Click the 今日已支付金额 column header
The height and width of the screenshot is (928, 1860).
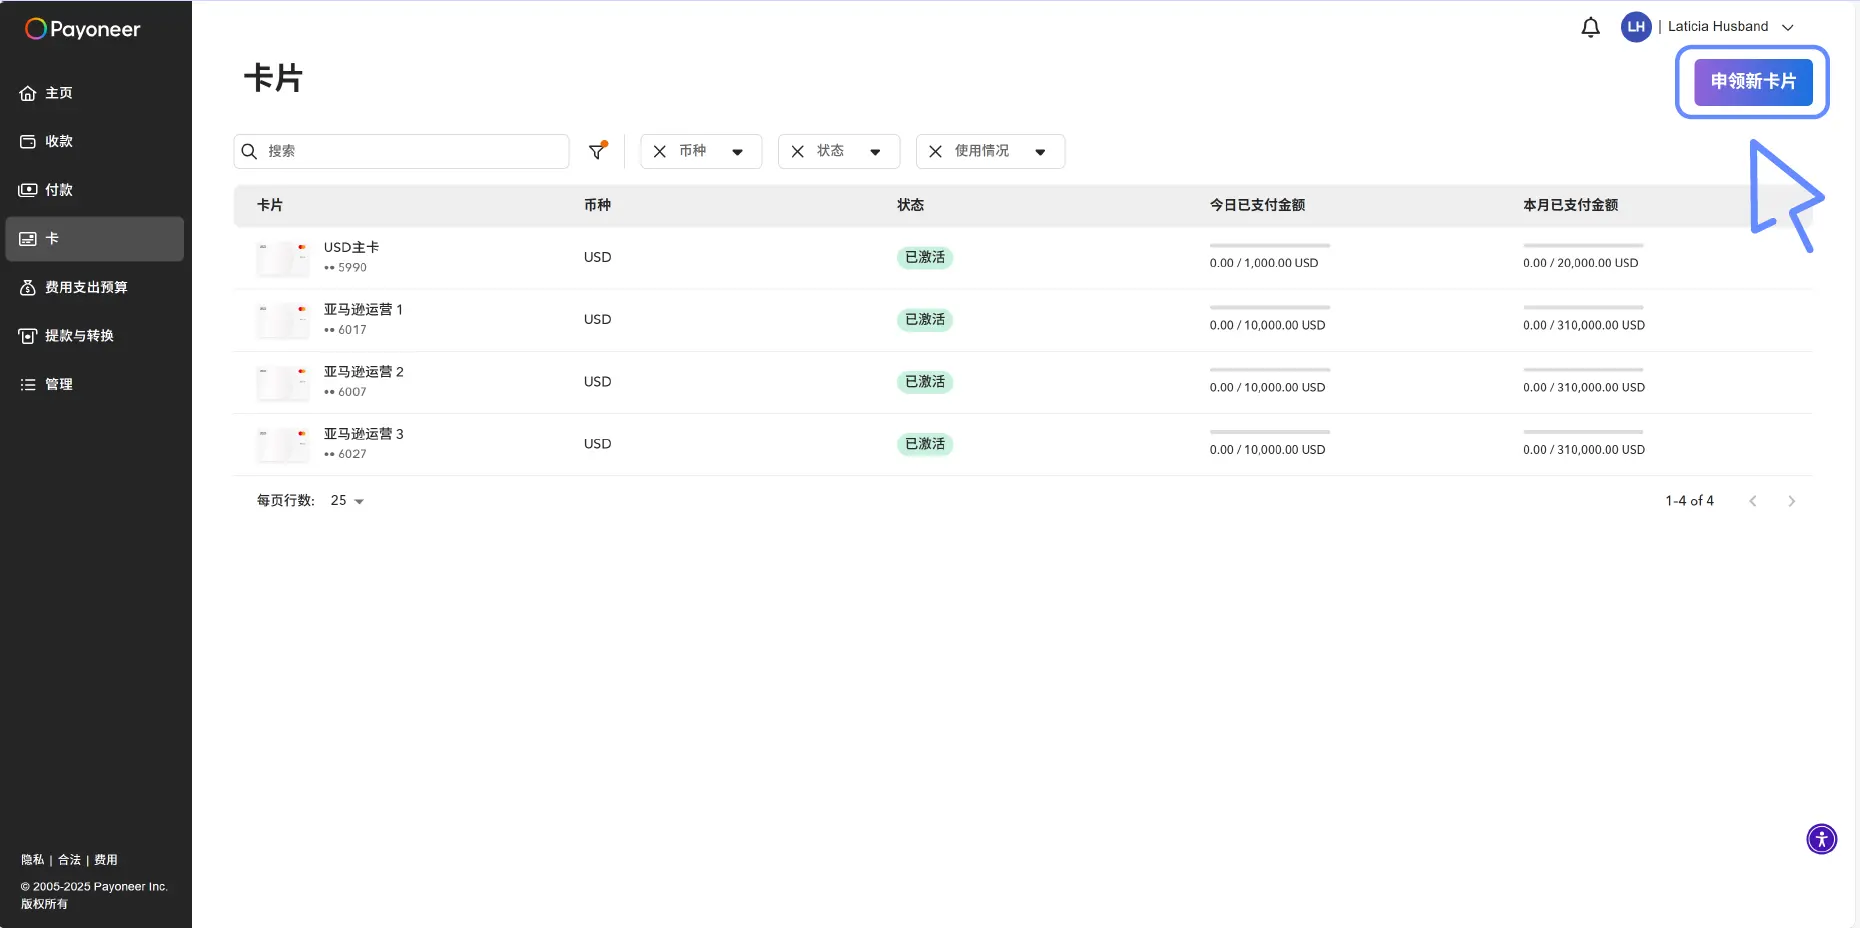[1257, 205]
